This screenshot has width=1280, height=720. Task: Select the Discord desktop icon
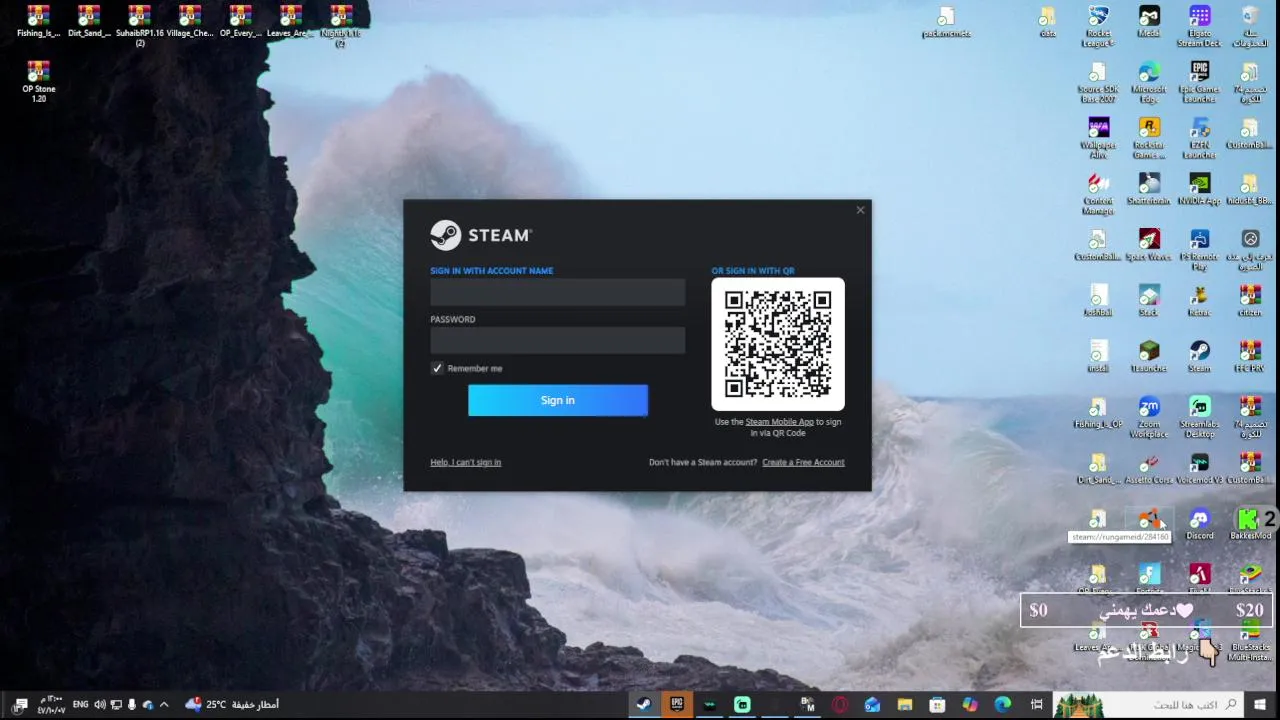coord(1199,526)
